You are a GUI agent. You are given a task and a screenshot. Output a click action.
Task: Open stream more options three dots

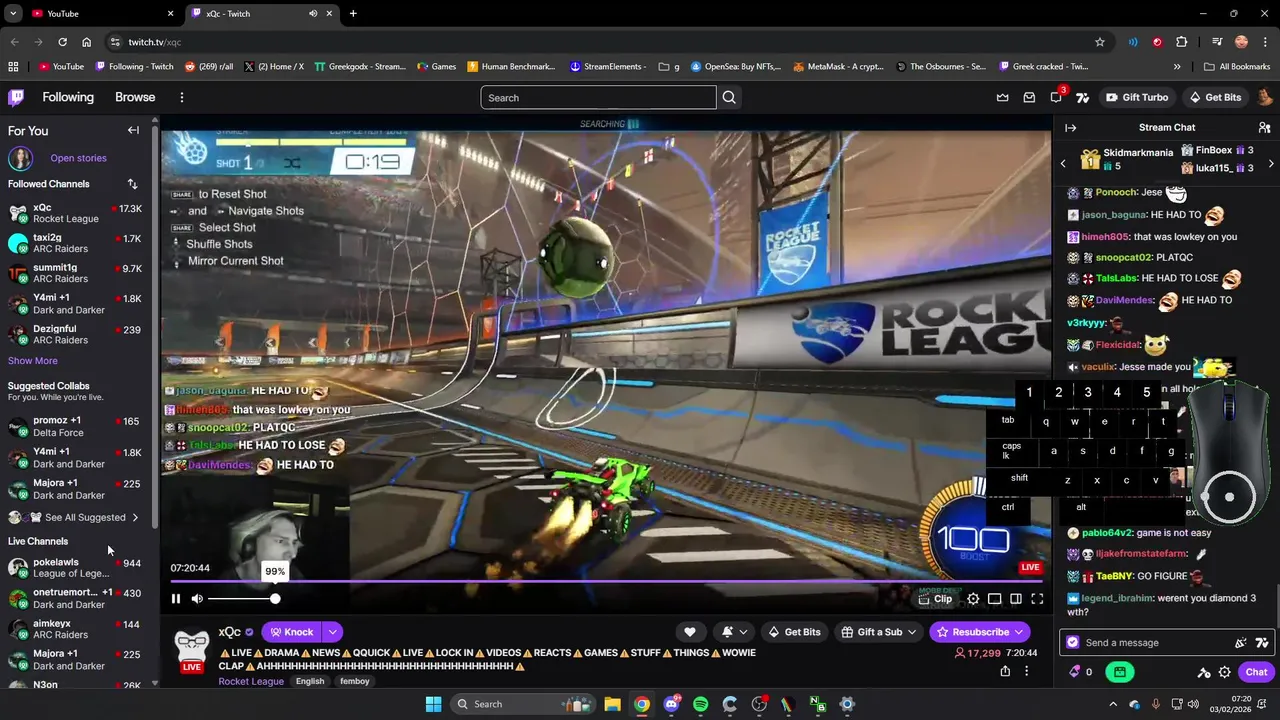[x=1026, y=671]
